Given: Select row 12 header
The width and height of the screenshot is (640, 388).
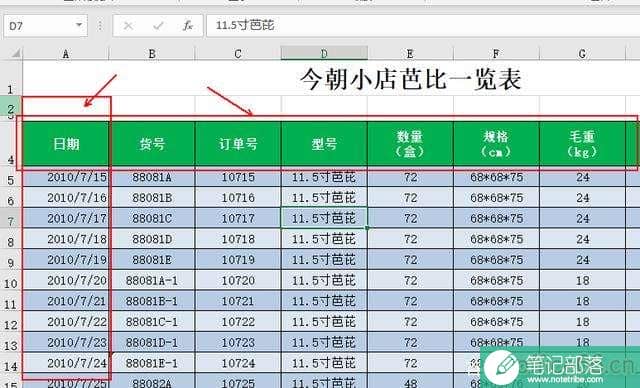Looking at the screenshot, I should [x=11, y=322].
